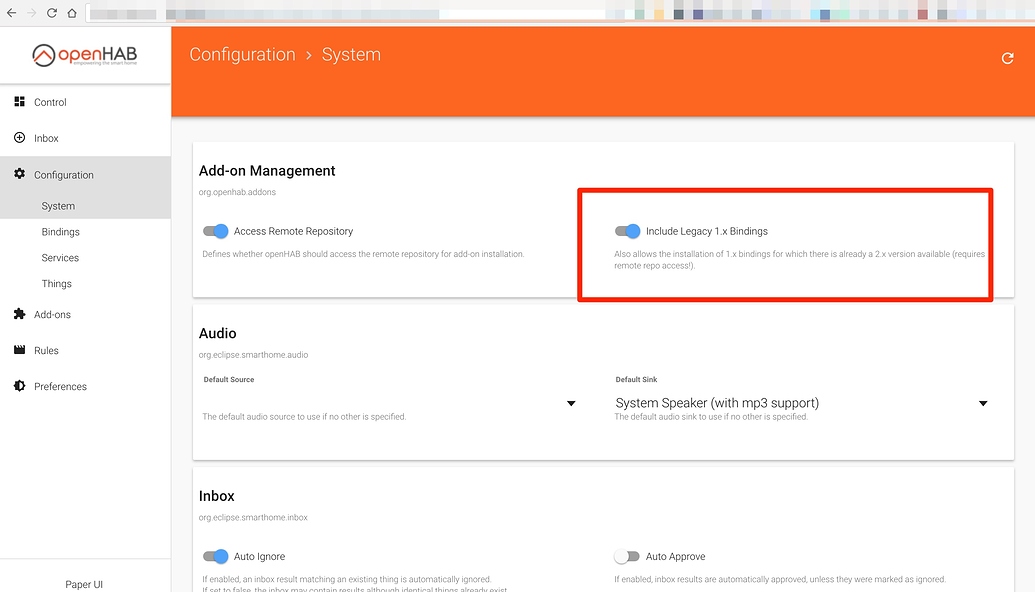The image size is (1035, 592).
Task: Click the Add-ons puzzle piece icon
Action: 19,314
